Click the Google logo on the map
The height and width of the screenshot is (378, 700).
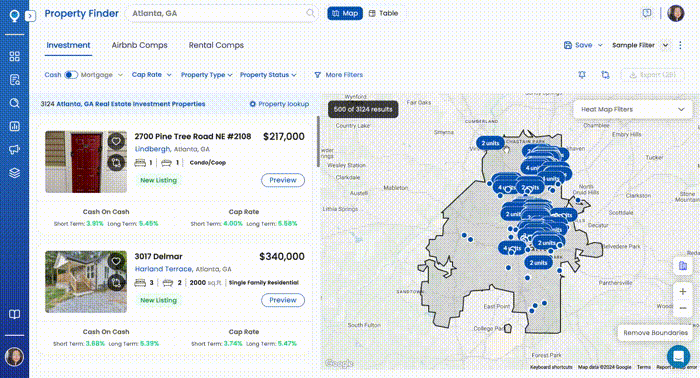[339, 364]
